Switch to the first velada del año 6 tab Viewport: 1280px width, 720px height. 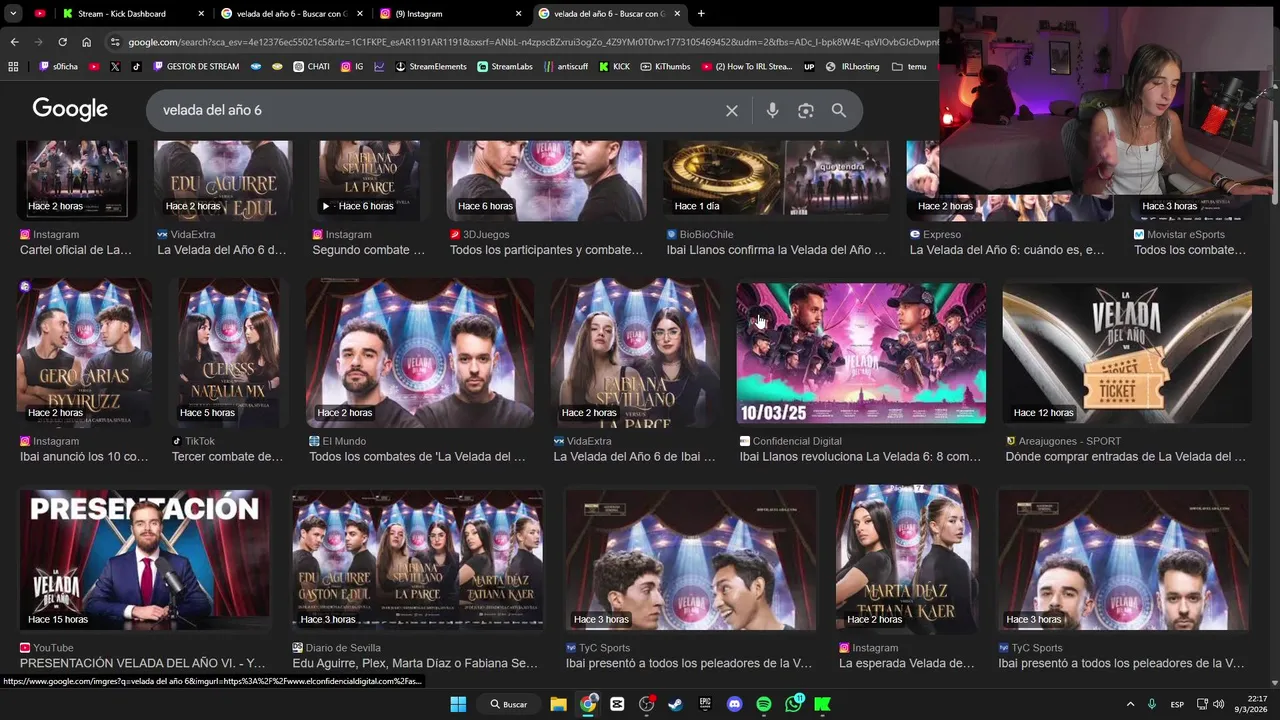tap(292, 14)
